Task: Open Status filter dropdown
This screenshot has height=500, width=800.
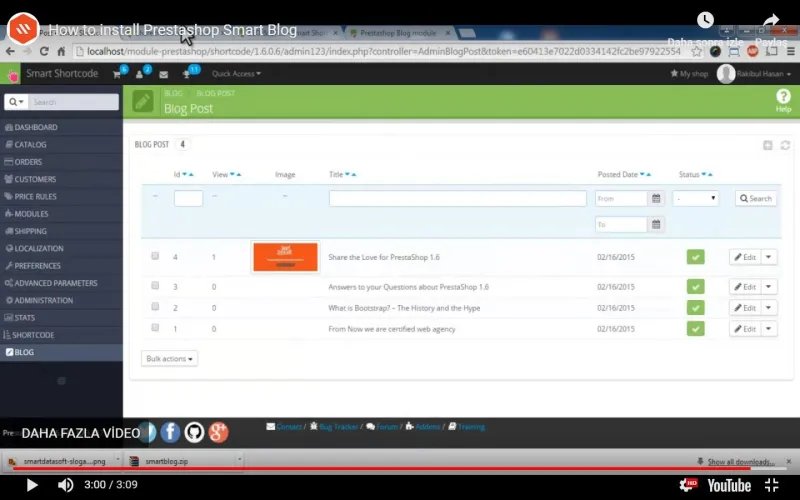Action: (695, 198)
